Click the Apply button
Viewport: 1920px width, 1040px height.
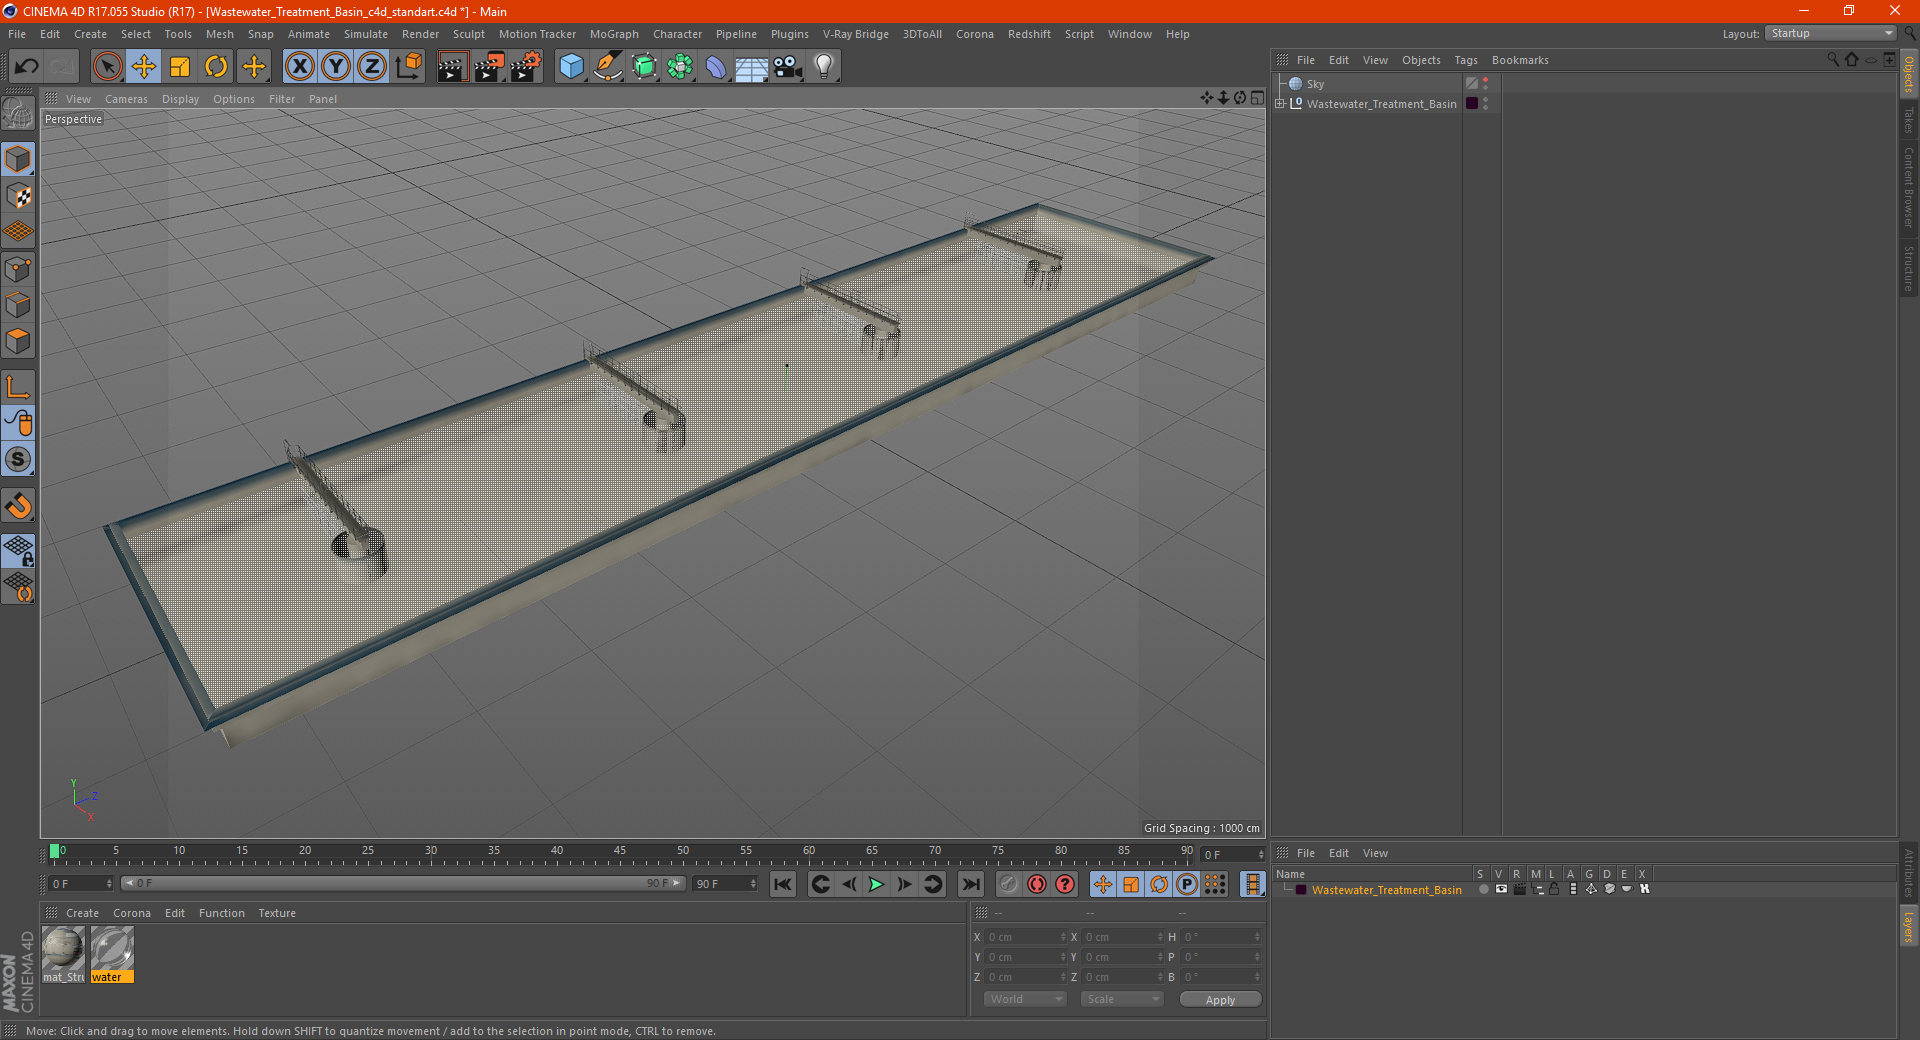tap(1220, 999)
